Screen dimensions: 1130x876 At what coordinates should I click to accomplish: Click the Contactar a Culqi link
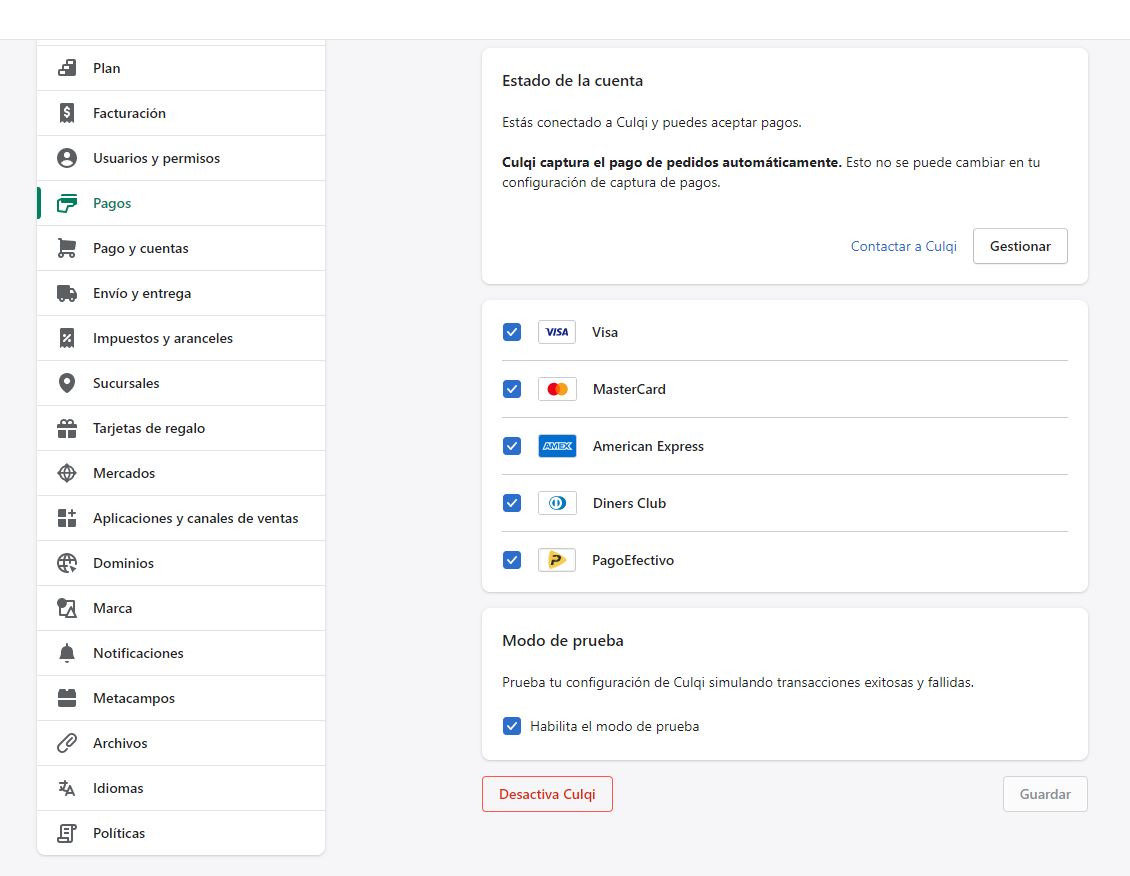click(x=903, y=246)
